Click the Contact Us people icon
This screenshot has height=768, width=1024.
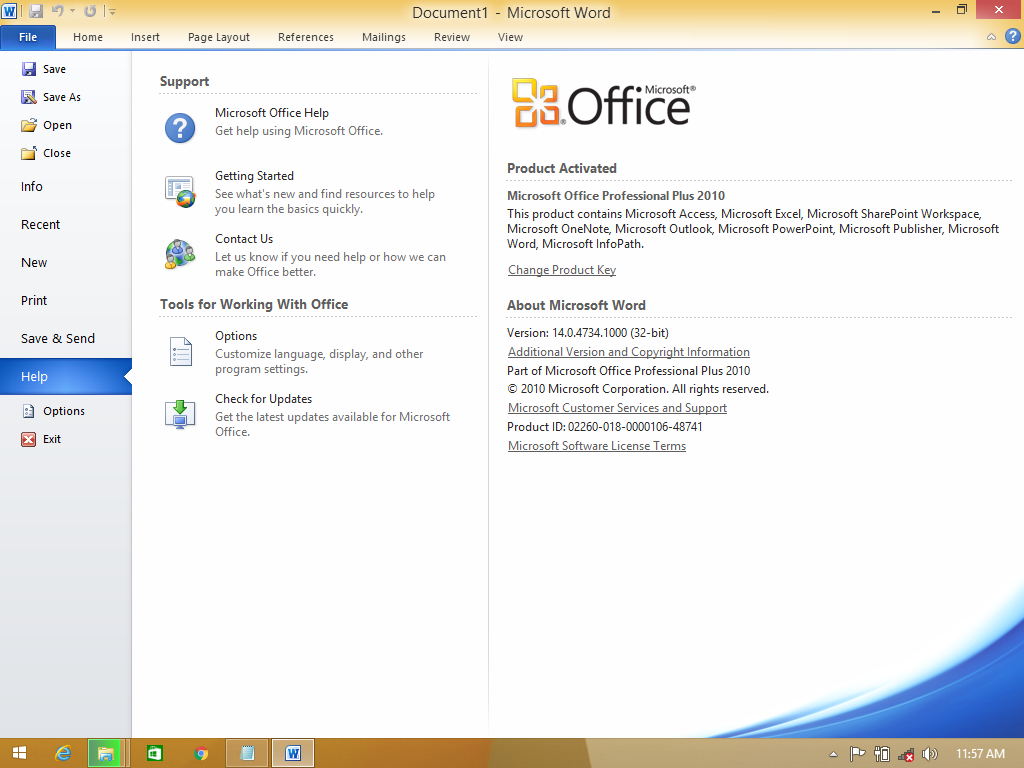pyautogui.click(x=180, y=254)
